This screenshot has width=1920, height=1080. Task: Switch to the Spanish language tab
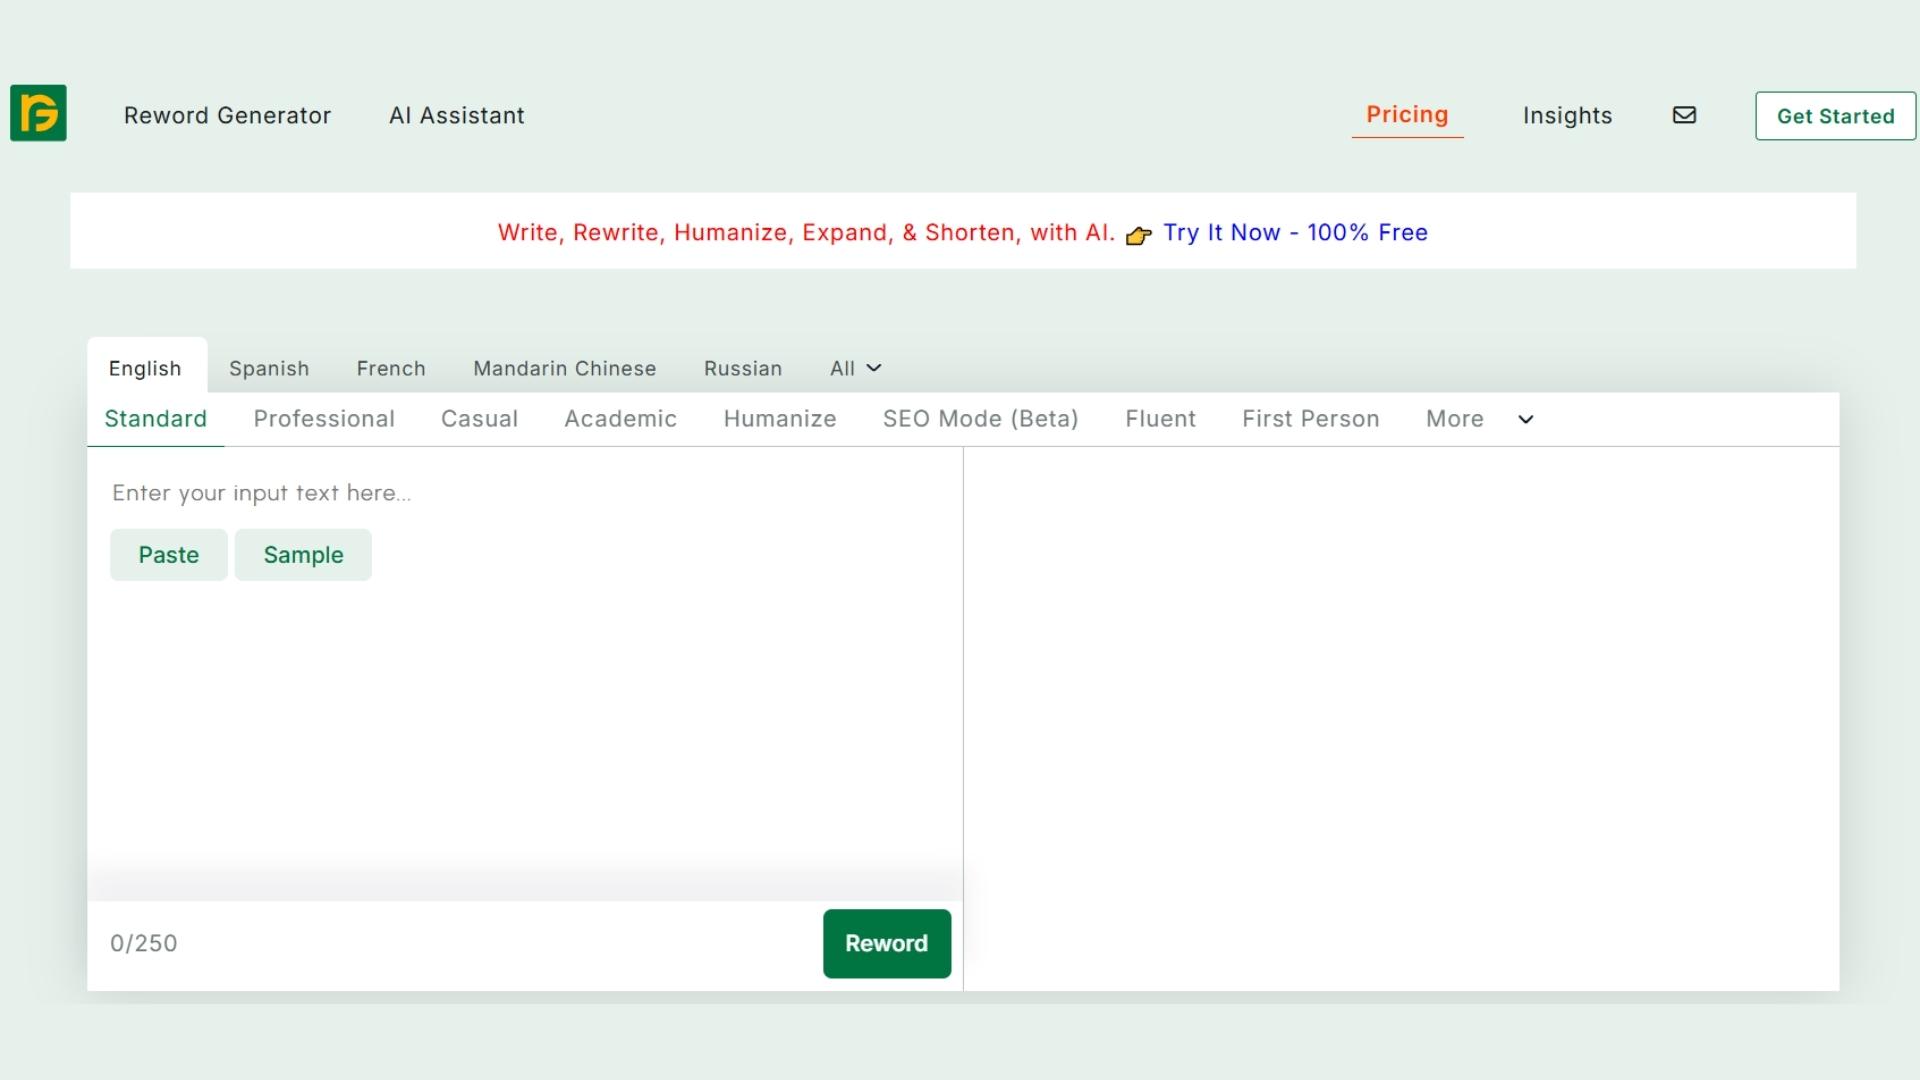point(269,368)
